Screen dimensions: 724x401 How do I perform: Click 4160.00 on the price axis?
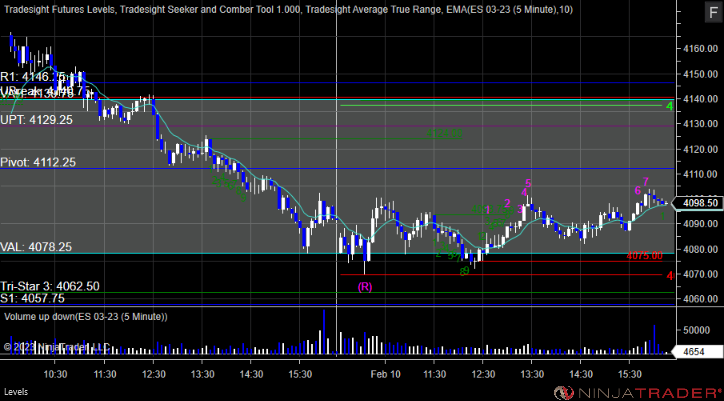click(701, 49)
